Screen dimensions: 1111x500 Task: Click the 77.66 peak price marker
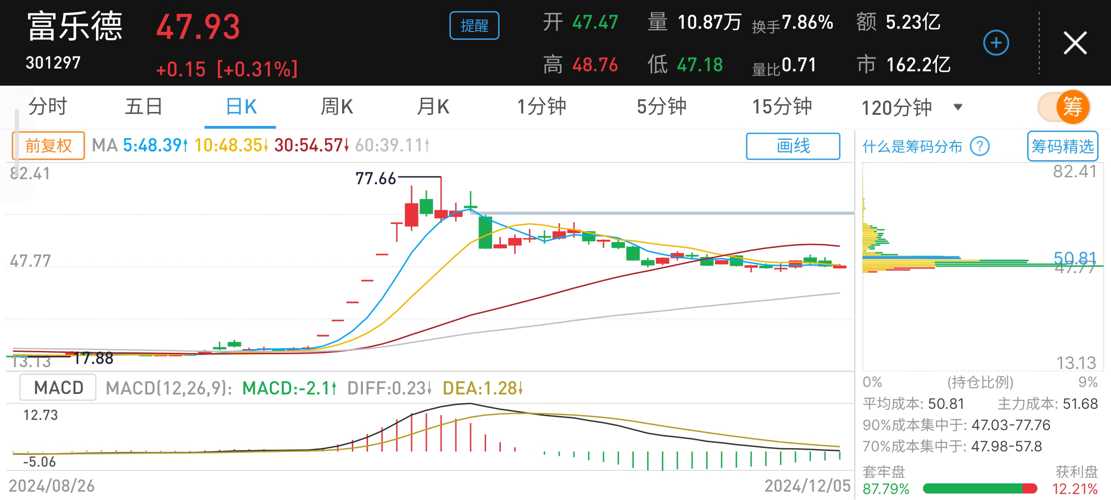(x=376, y=179)
